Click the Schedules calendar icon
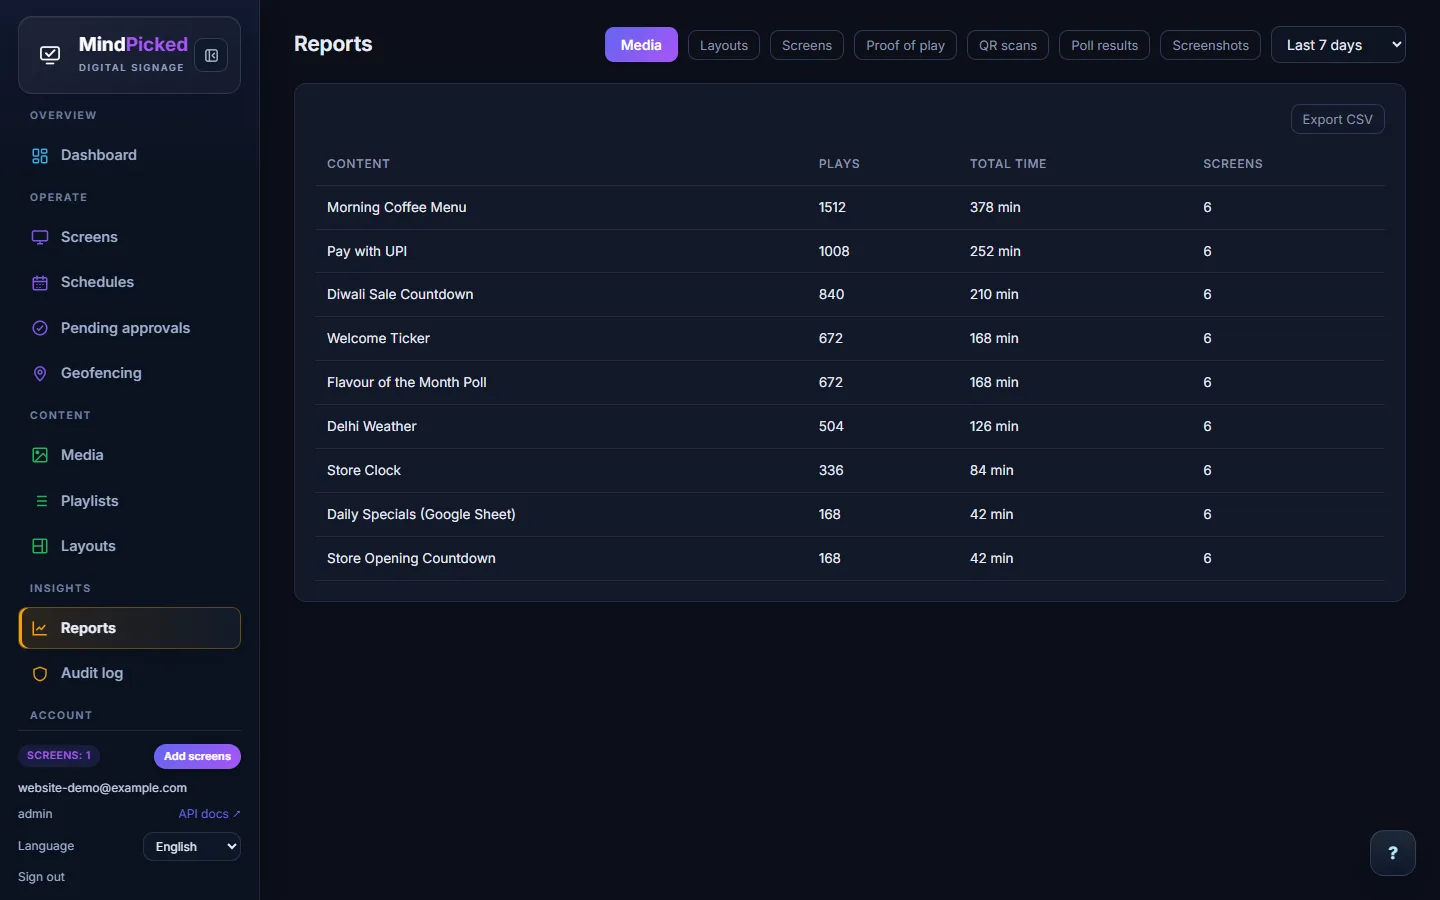The image size is (1440, 900). [x=40, y=283]
